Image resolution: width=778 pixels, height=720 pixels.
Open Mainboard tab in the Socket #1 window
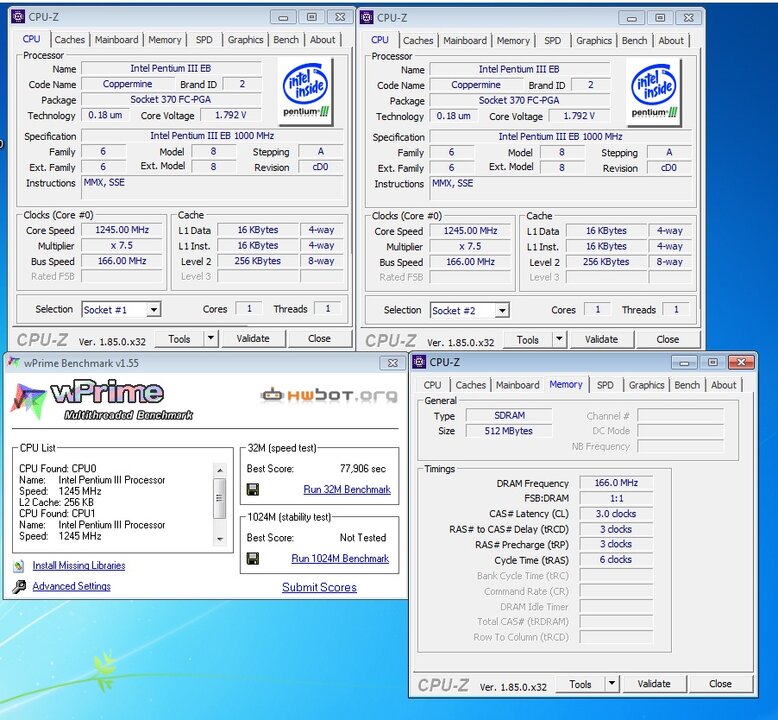(x=117, y=40)
